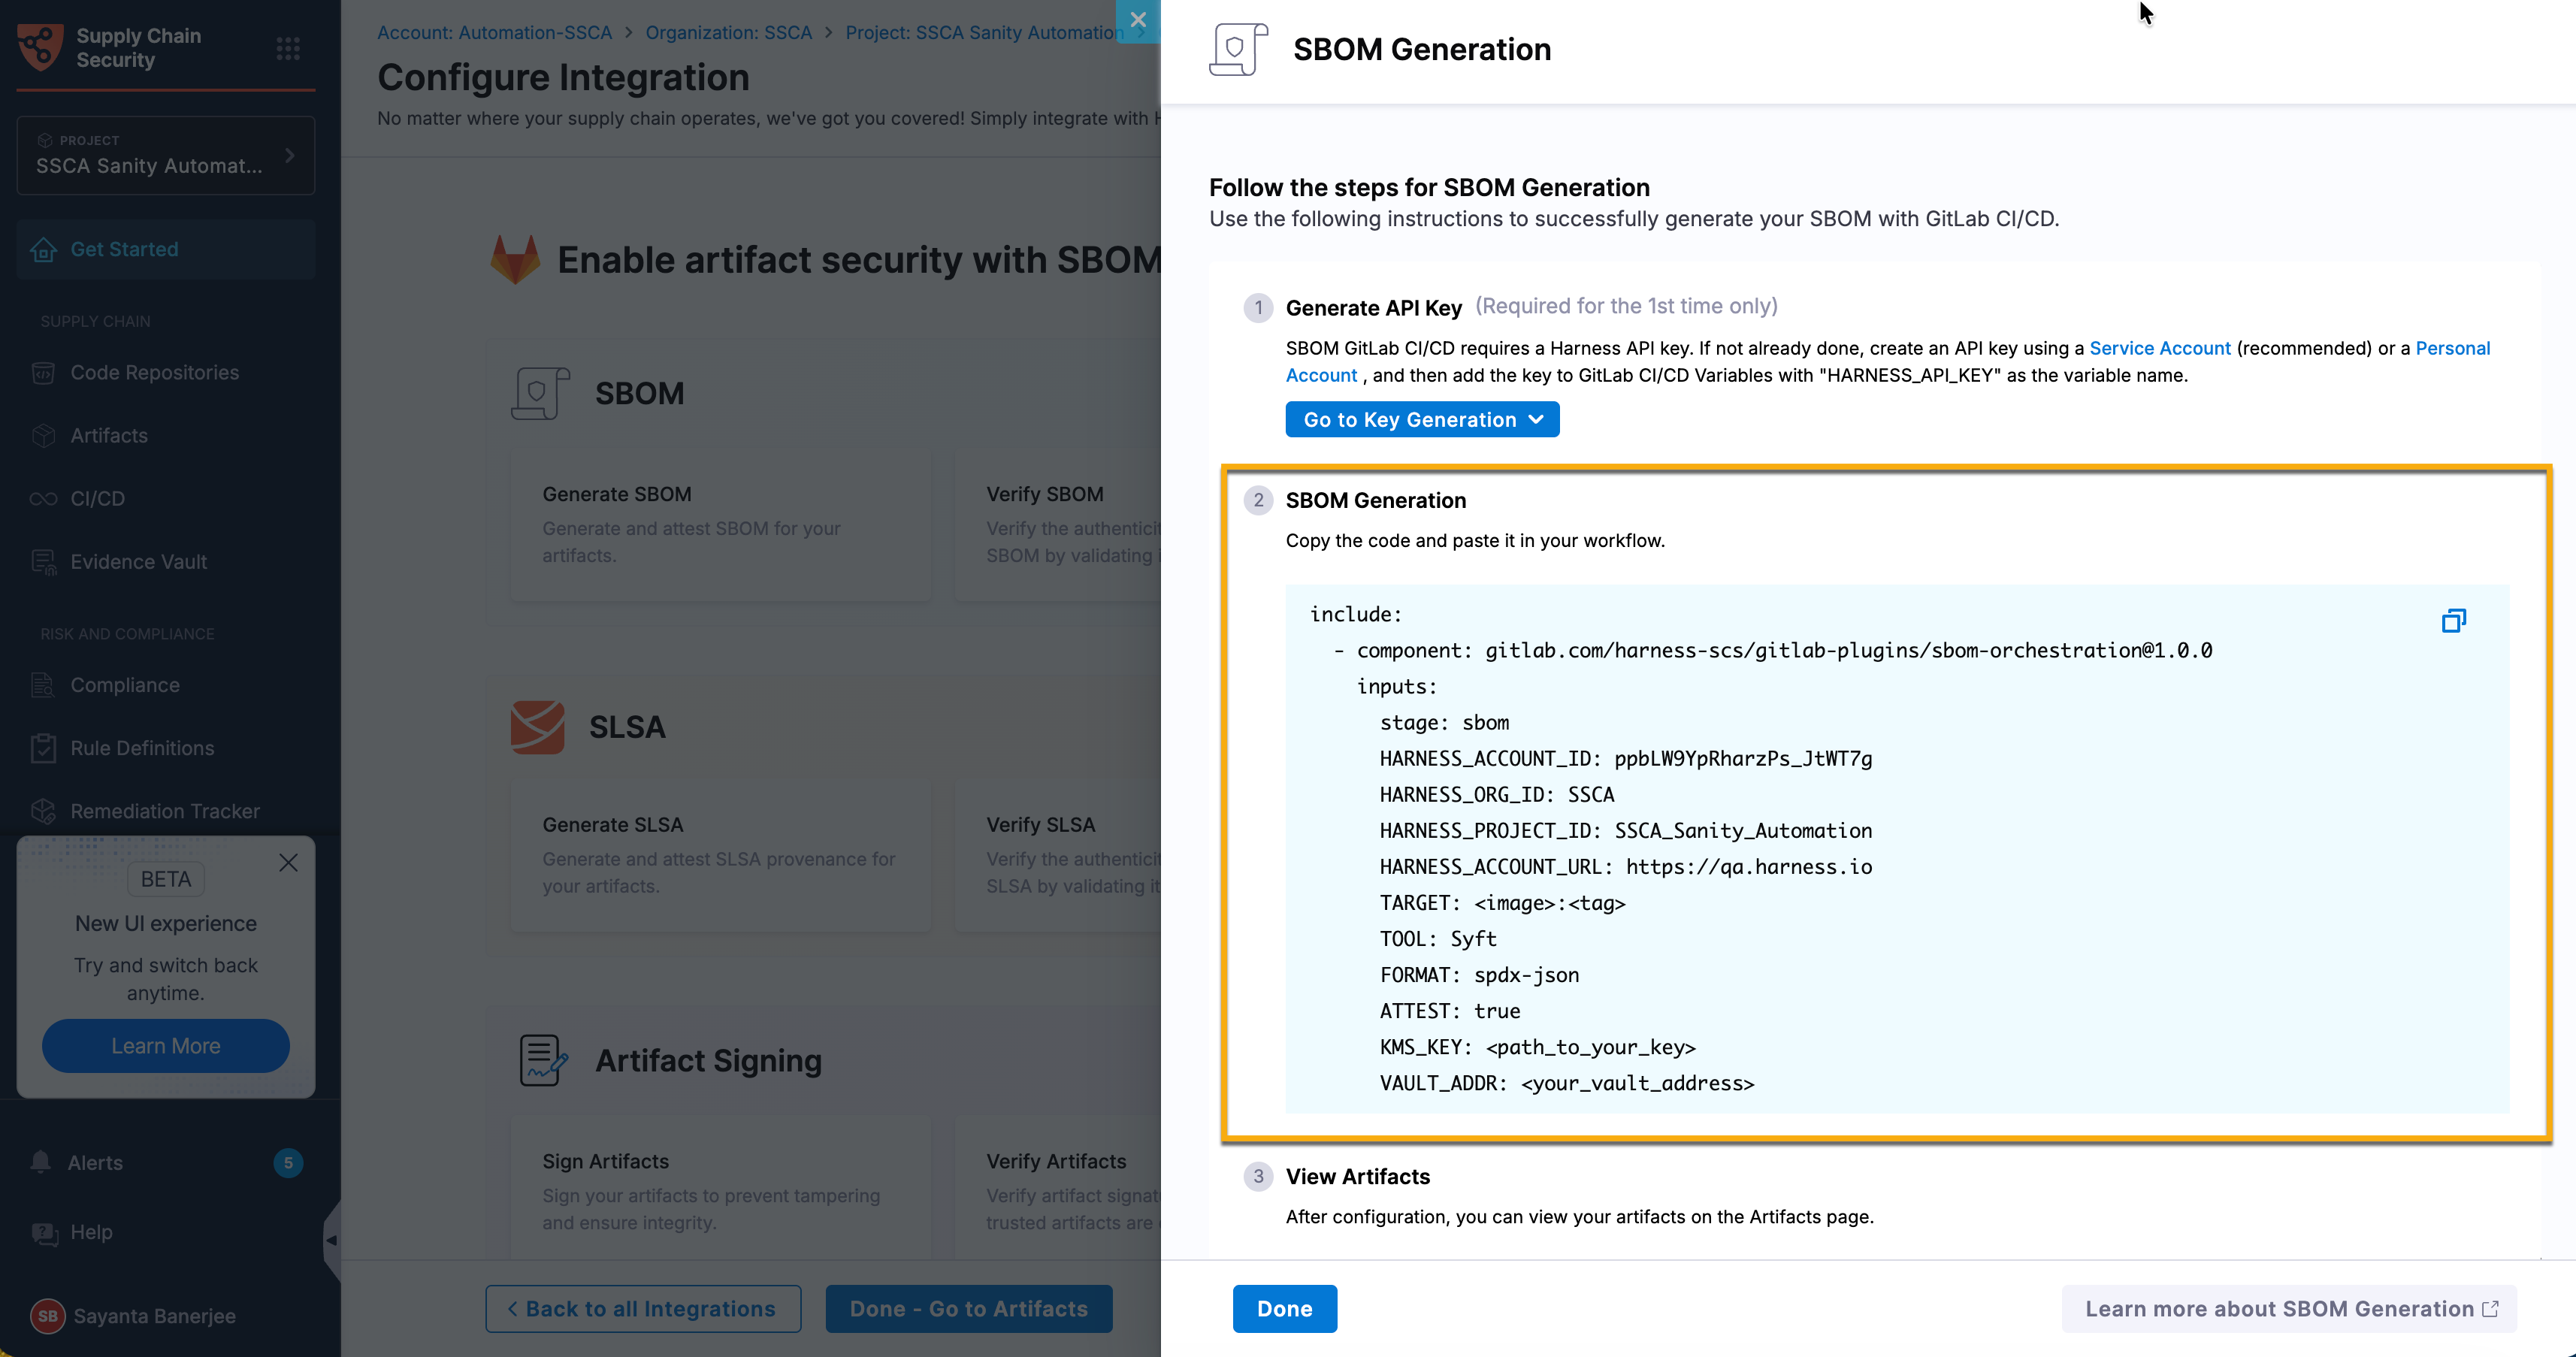Expand the SSCA Sanity Automation project selector
The image size is (2576, 1357).
tap(166, 155)
